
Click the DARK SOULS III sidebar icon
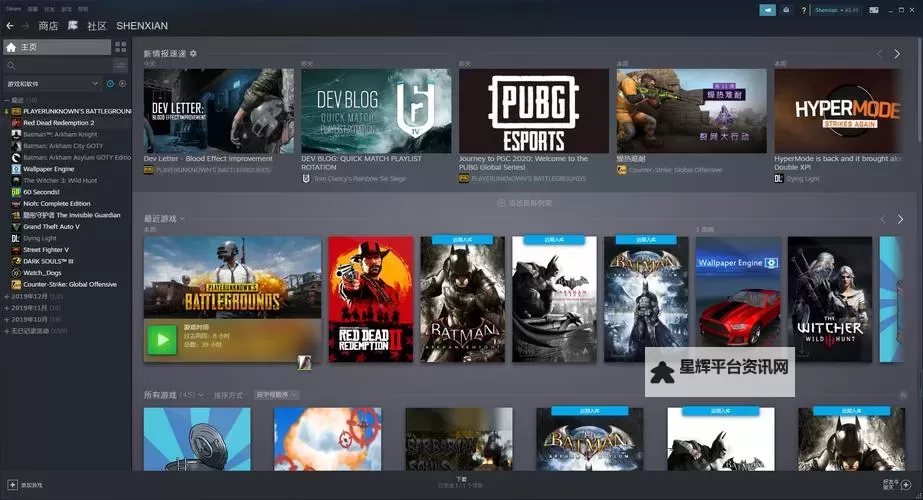[16, 261]
